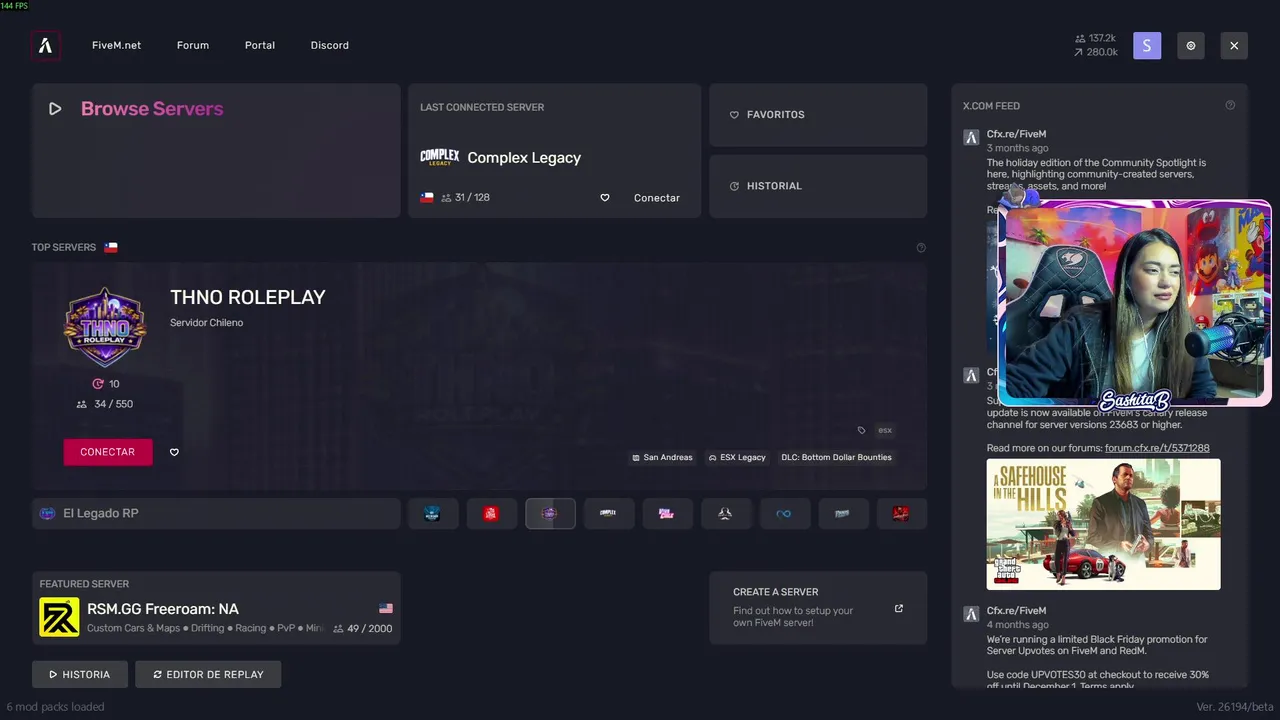Screen dimensions: 1280x720
Task: Open the Forum menu link
Action: [x=193, y=45]
